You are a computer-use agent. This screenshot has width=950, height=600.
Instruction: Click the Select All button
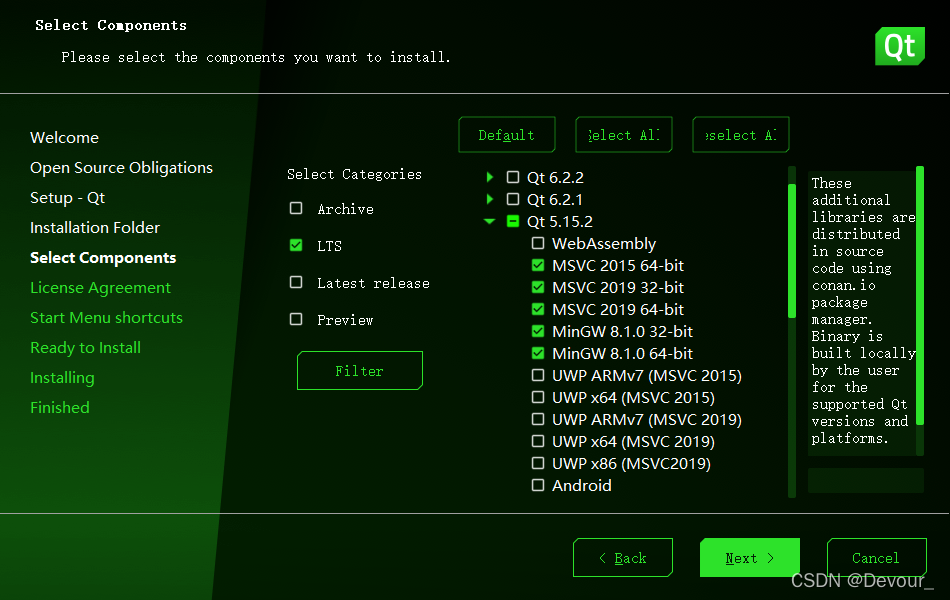[x=623, y=135]
